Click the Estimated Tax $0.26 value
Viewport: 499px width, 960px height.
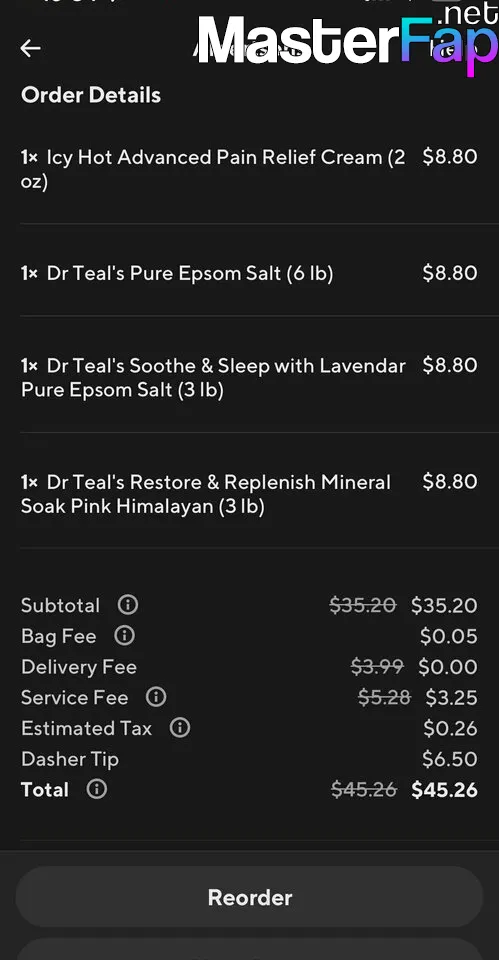pos(450,728)
